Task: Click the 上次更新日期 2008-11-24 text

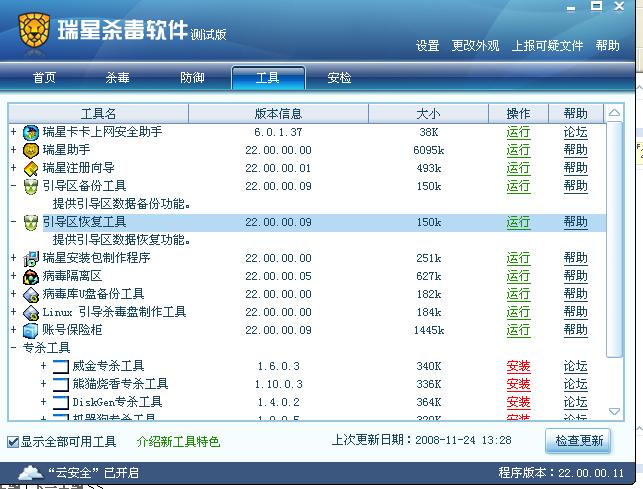Action: point(422,440)
